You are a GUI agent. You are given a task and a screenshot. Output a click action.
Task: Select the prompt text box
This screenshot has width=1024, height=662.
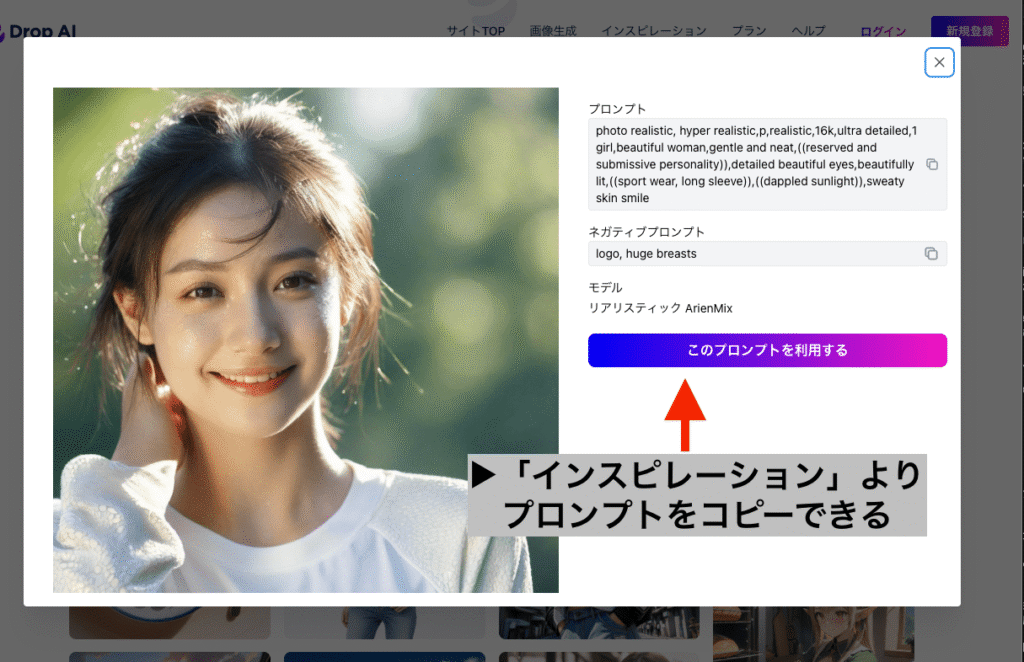click(x=767, y=165)
